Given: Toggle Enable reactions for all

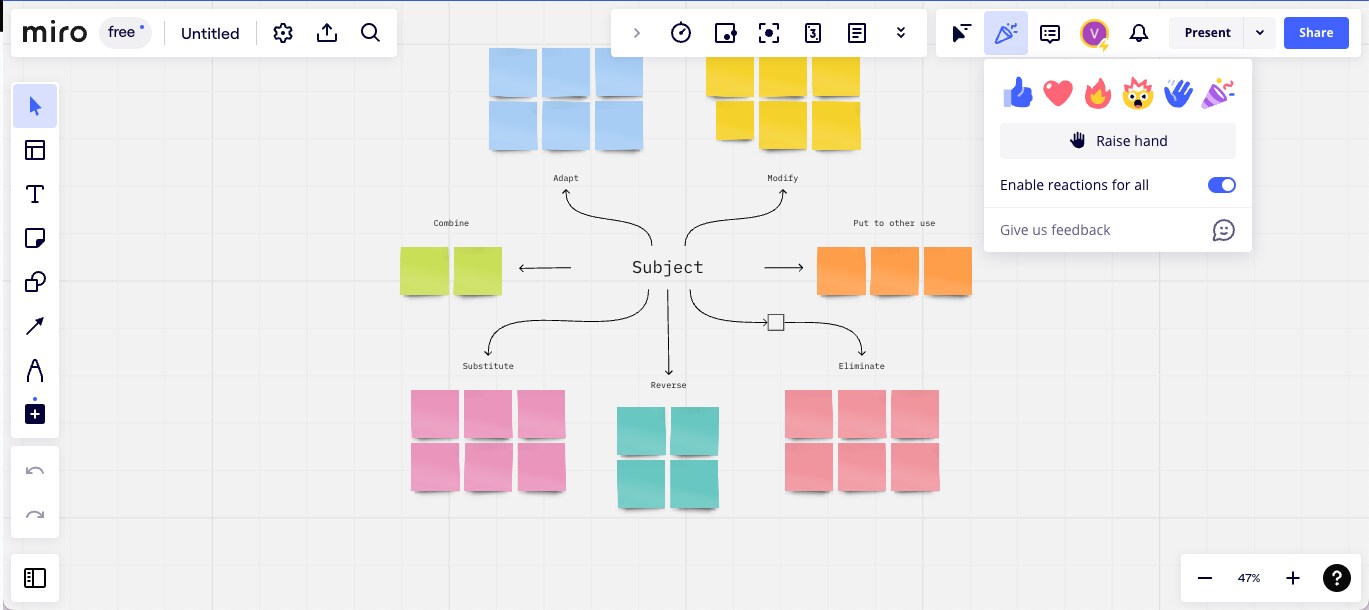Looking at the screenshot, I should 1222,185.
